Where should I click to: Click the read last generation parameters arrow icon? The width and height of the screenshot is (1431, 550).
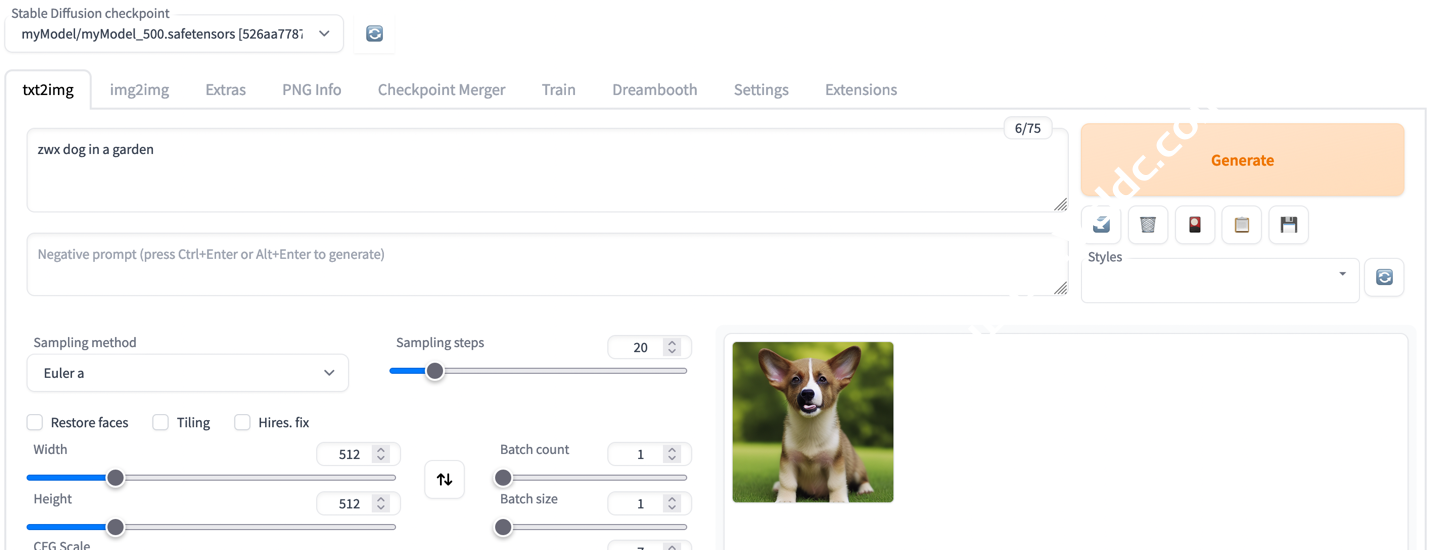(x=1101, y=225)
